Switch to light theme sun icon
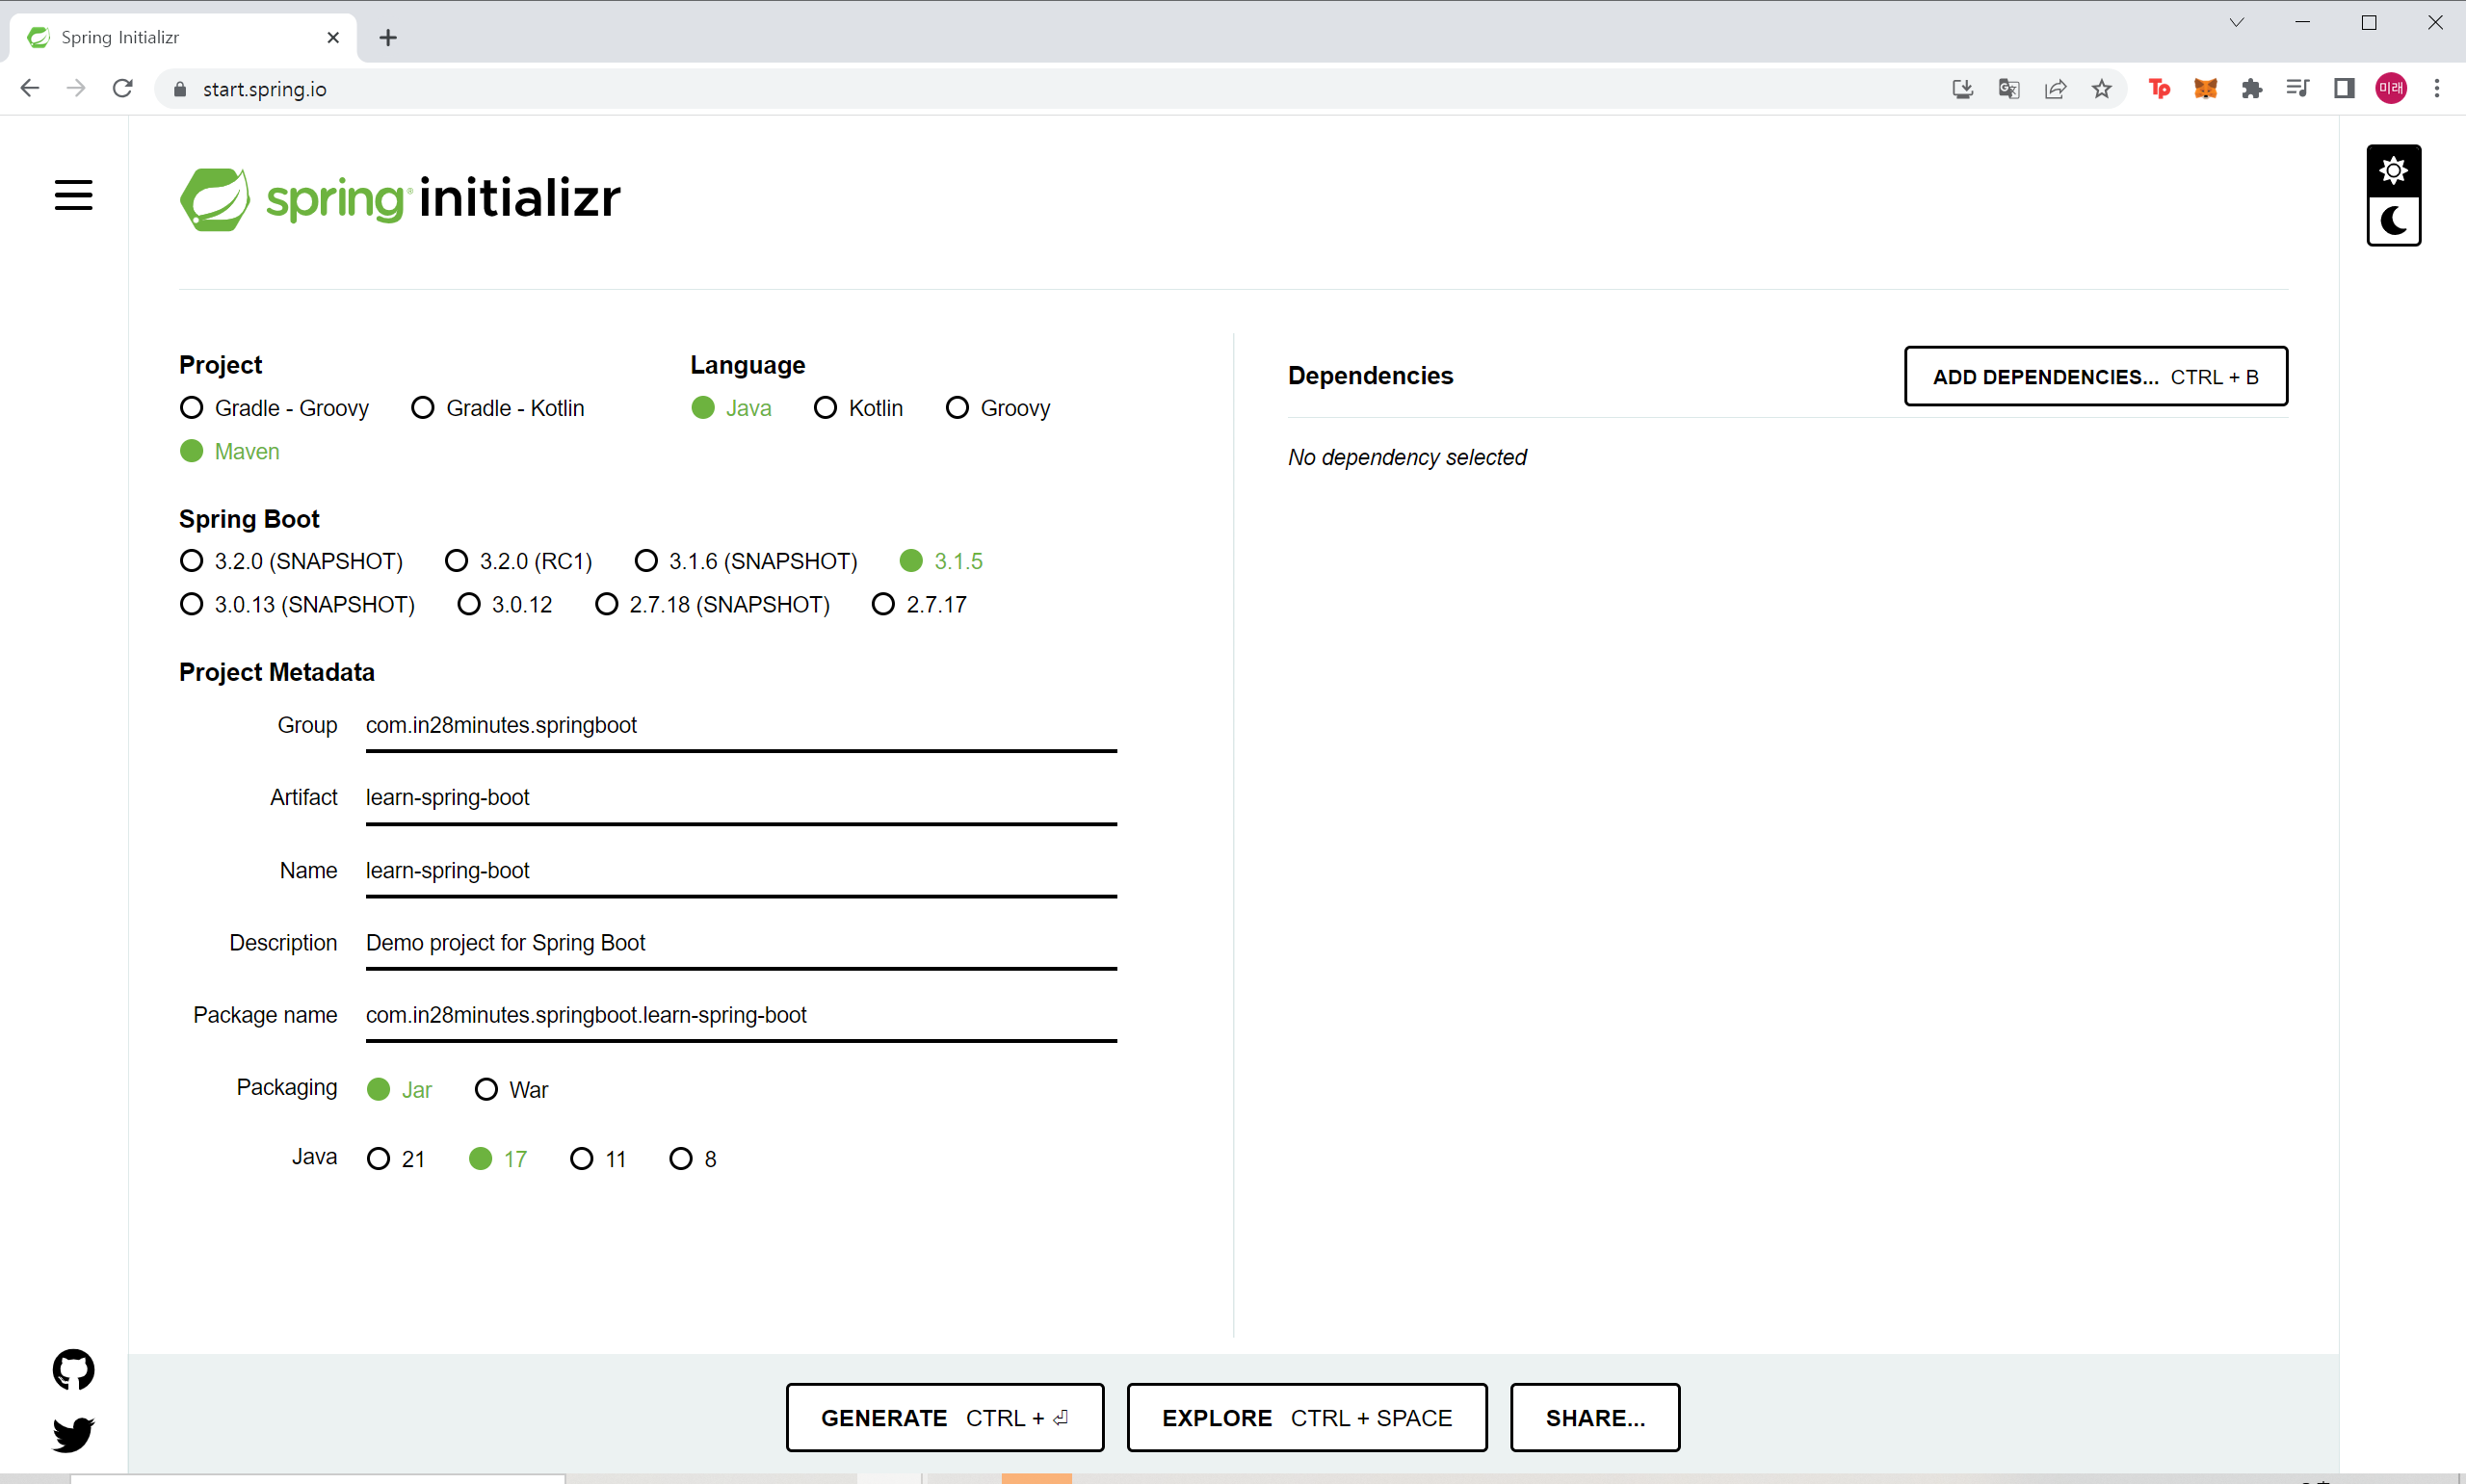The height and width of the screenshot is (1484, 2466). coord(2393,171)
